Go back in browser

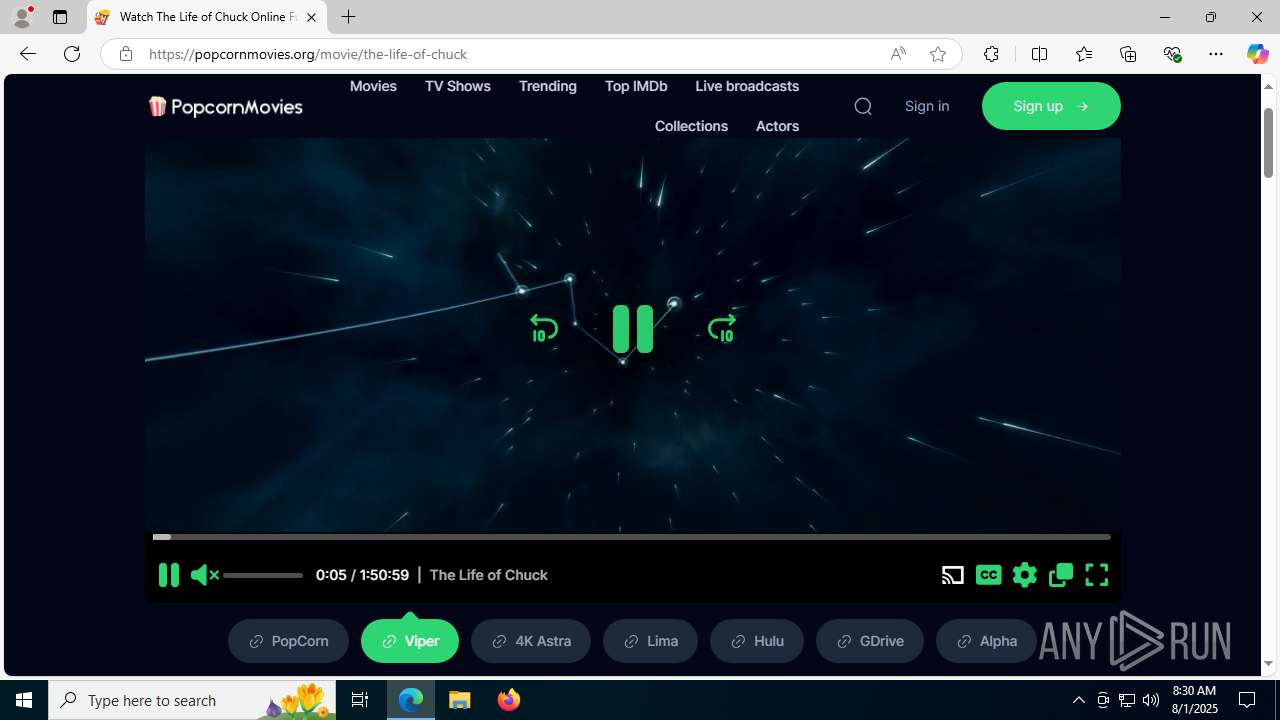[x=27, y=54]
